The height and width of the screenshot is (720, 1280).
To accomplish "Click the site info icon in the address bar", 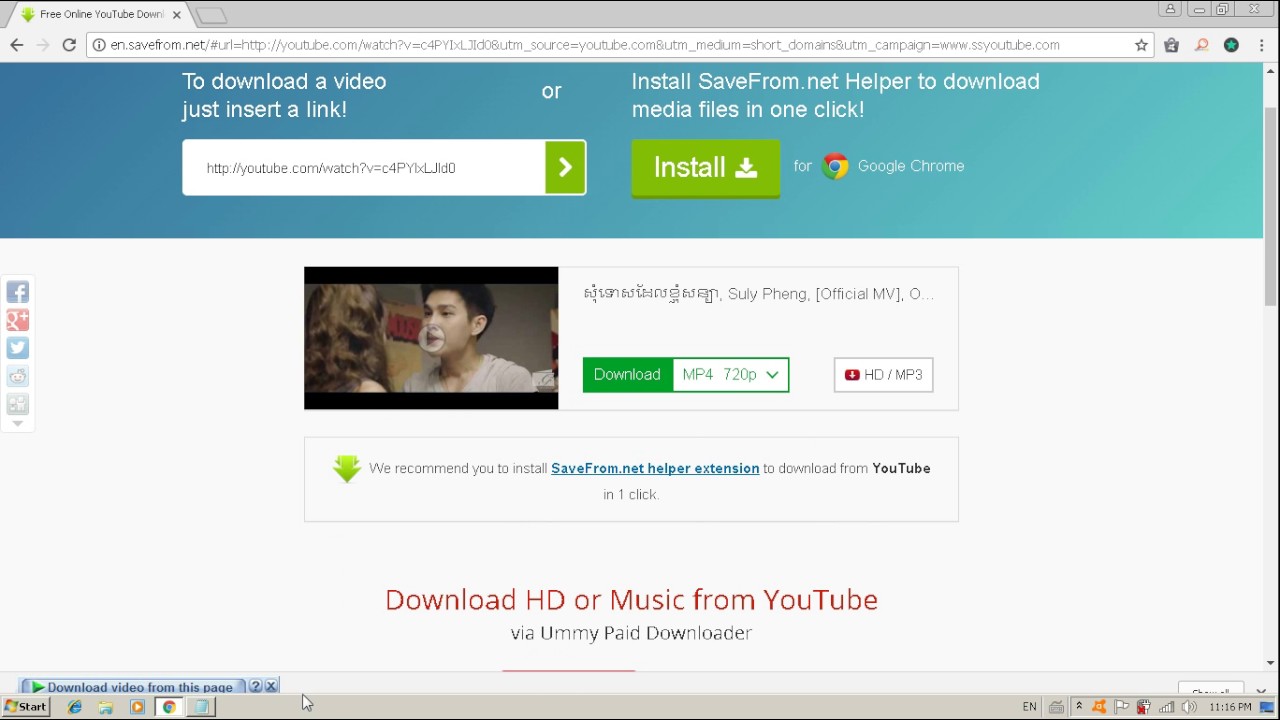I will [99, 45].
